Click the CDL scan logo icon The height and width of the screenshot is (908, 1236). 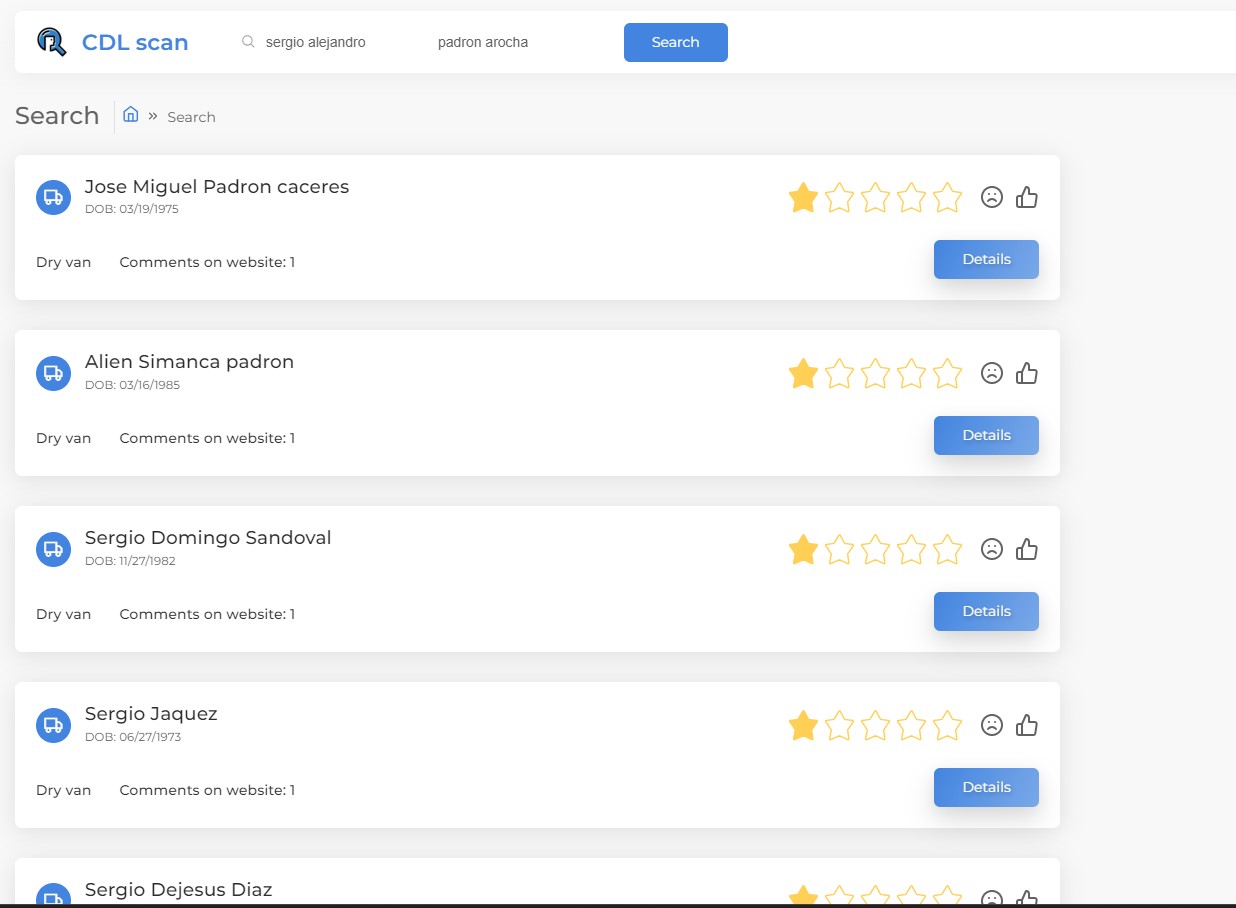(51, 42)
